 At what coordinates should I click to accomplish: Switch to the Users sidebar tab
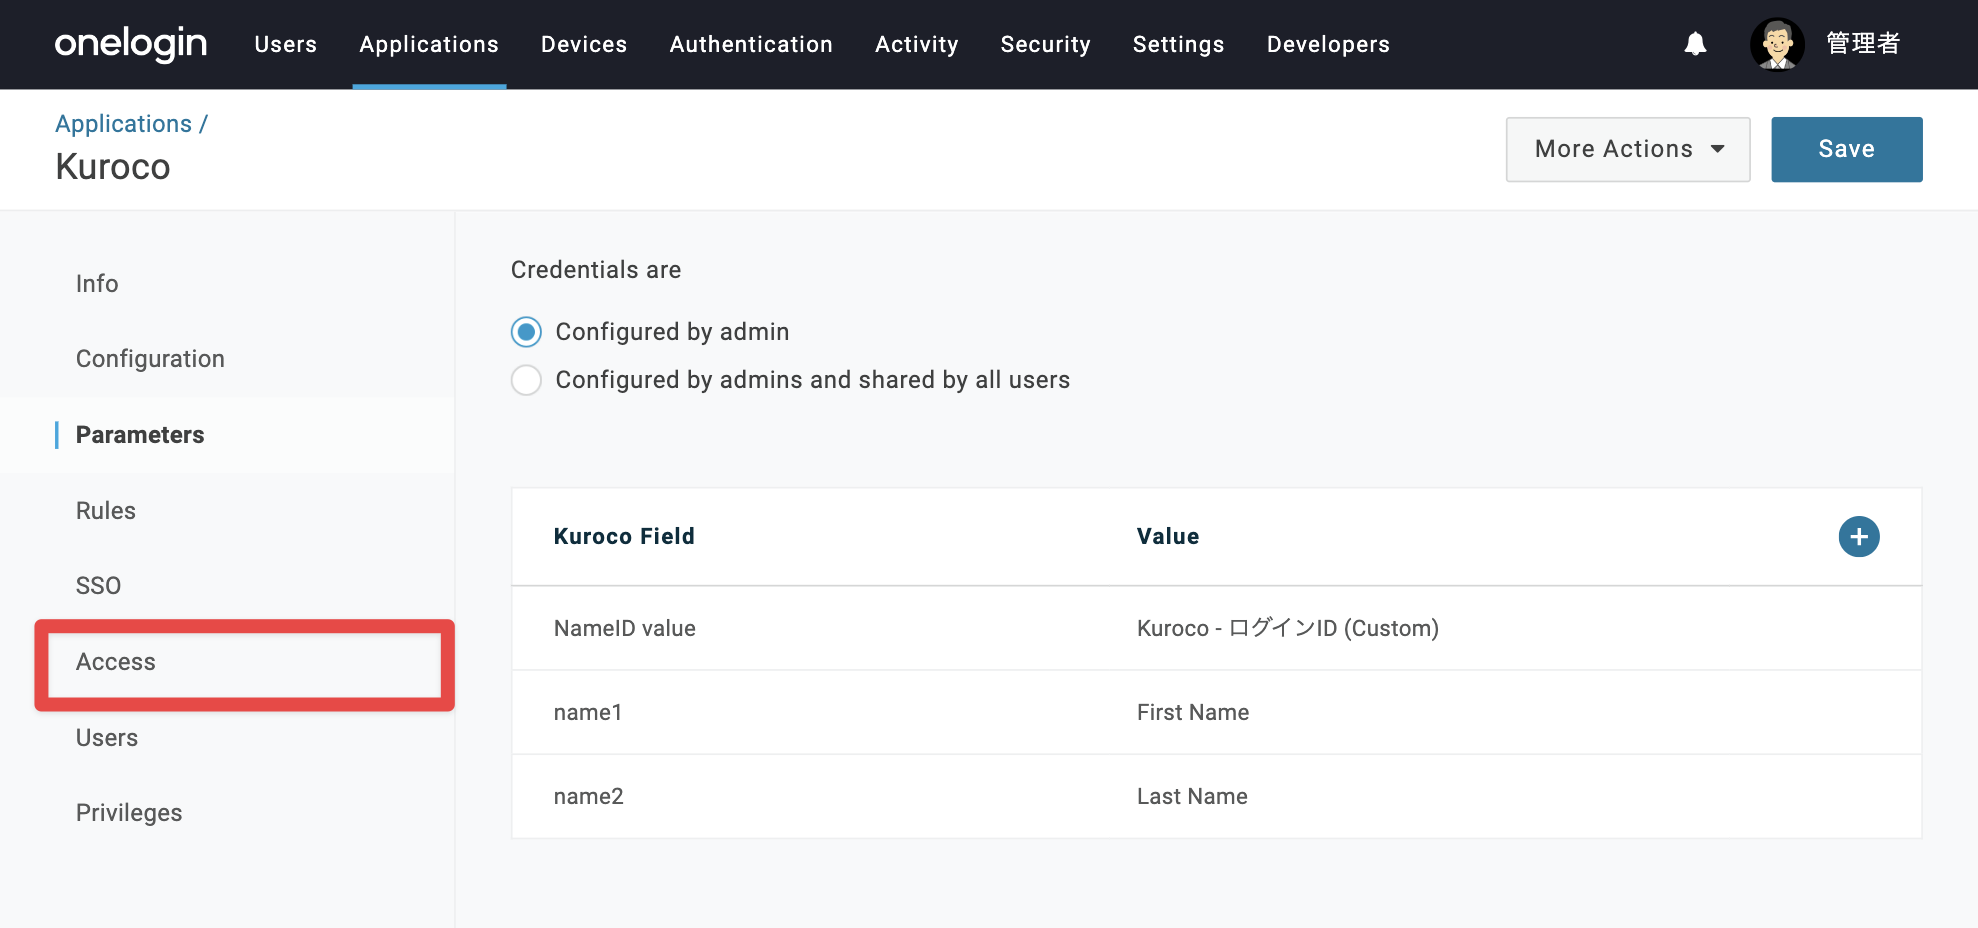point(107,738)
